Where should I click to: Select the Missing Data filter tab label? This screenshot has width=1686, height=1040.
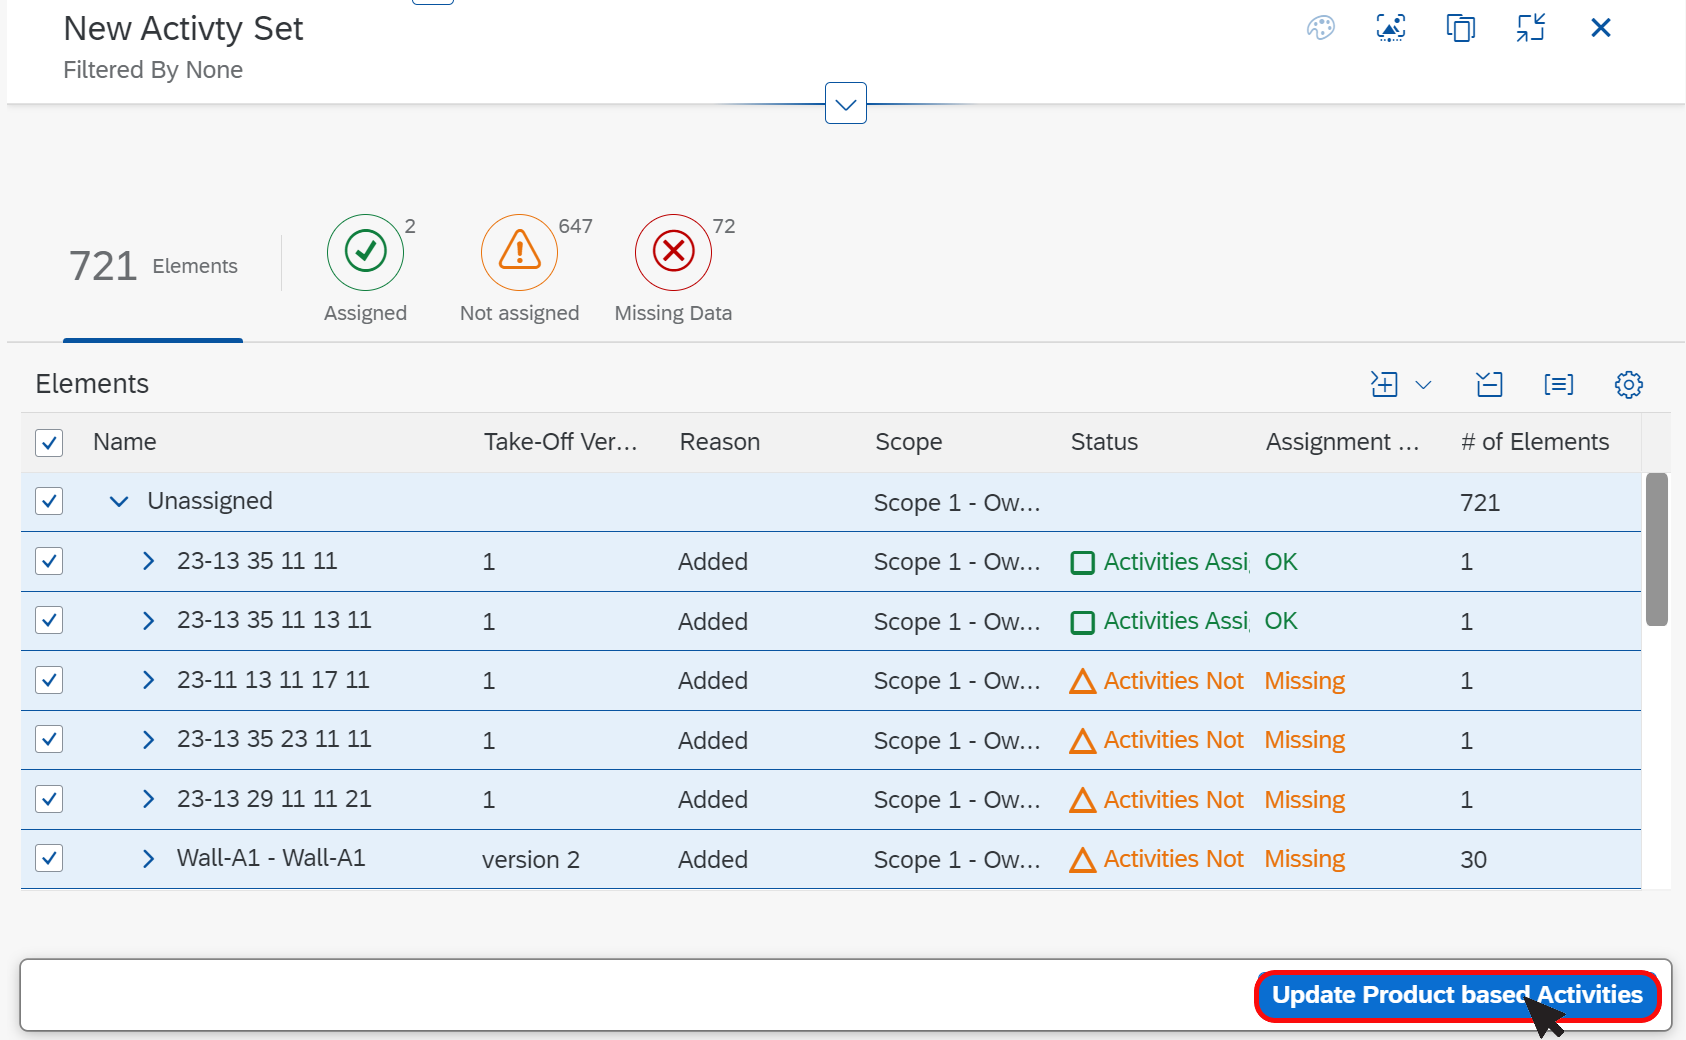674,313
